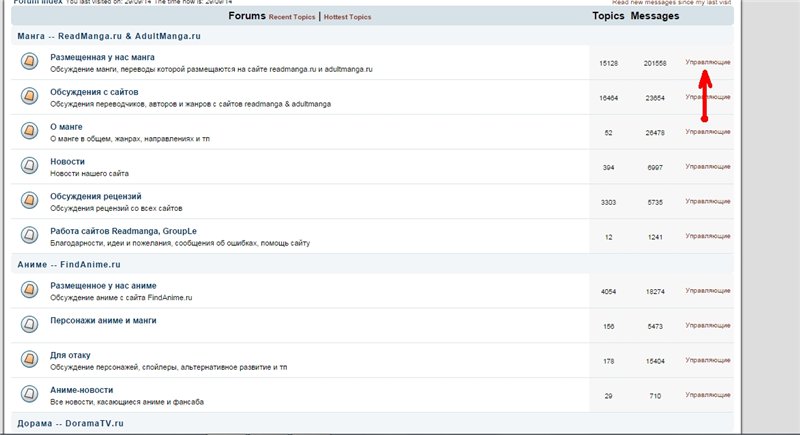Click messages count 26478
Screen dimensions: 800x435
(655, 133)
